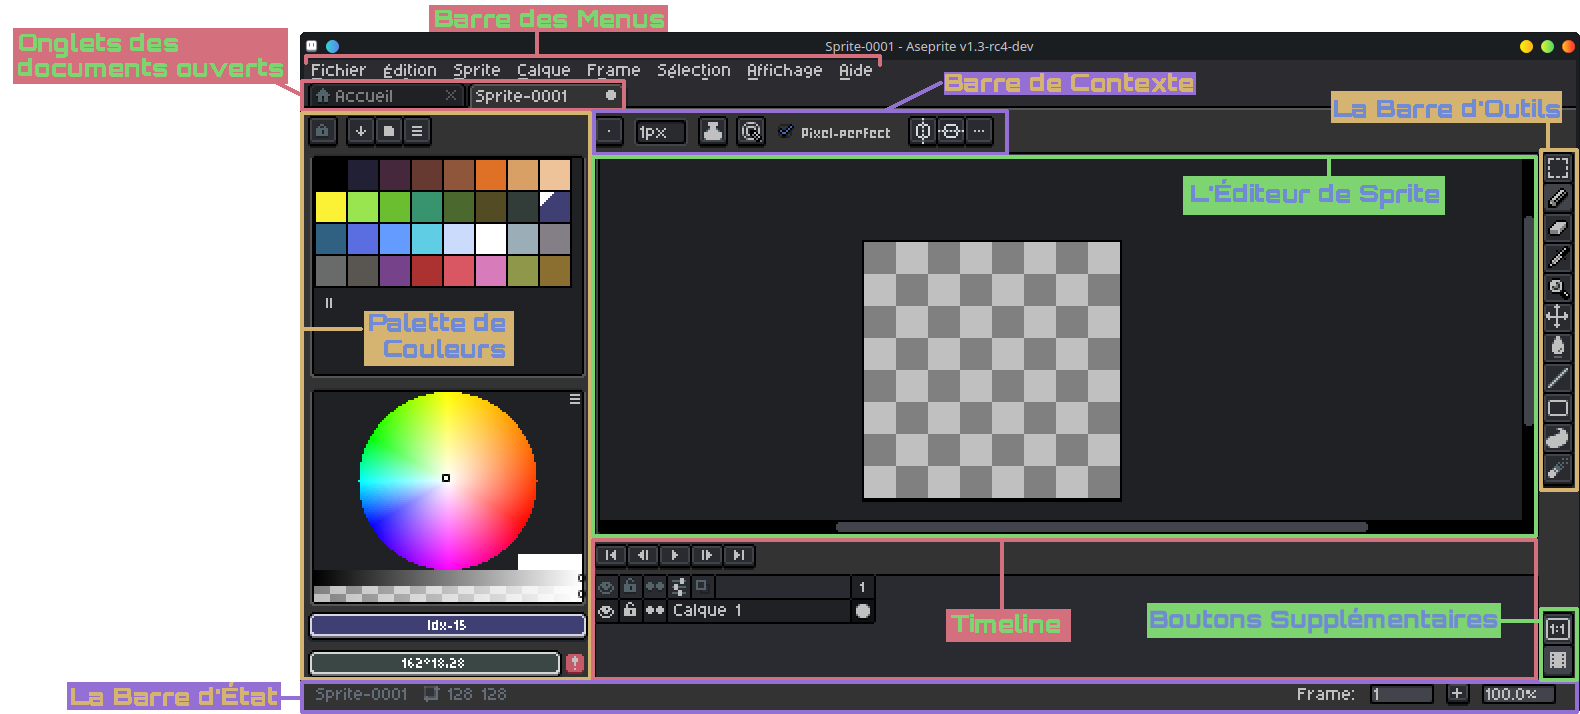1580x714 pixels.
Task: Pick the yellow swatch in the palette
Action: point(331,207)
